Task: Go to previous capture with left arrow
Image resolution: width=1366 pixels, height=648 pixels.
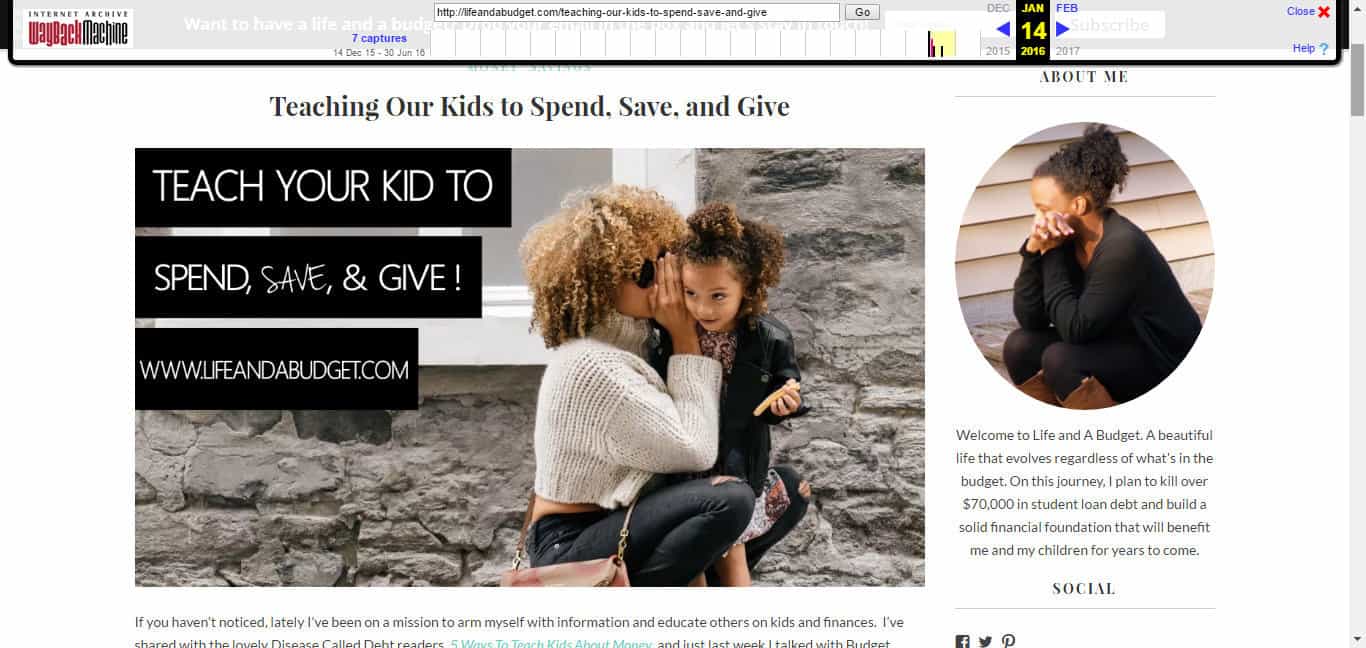Action: [1003, 29]
